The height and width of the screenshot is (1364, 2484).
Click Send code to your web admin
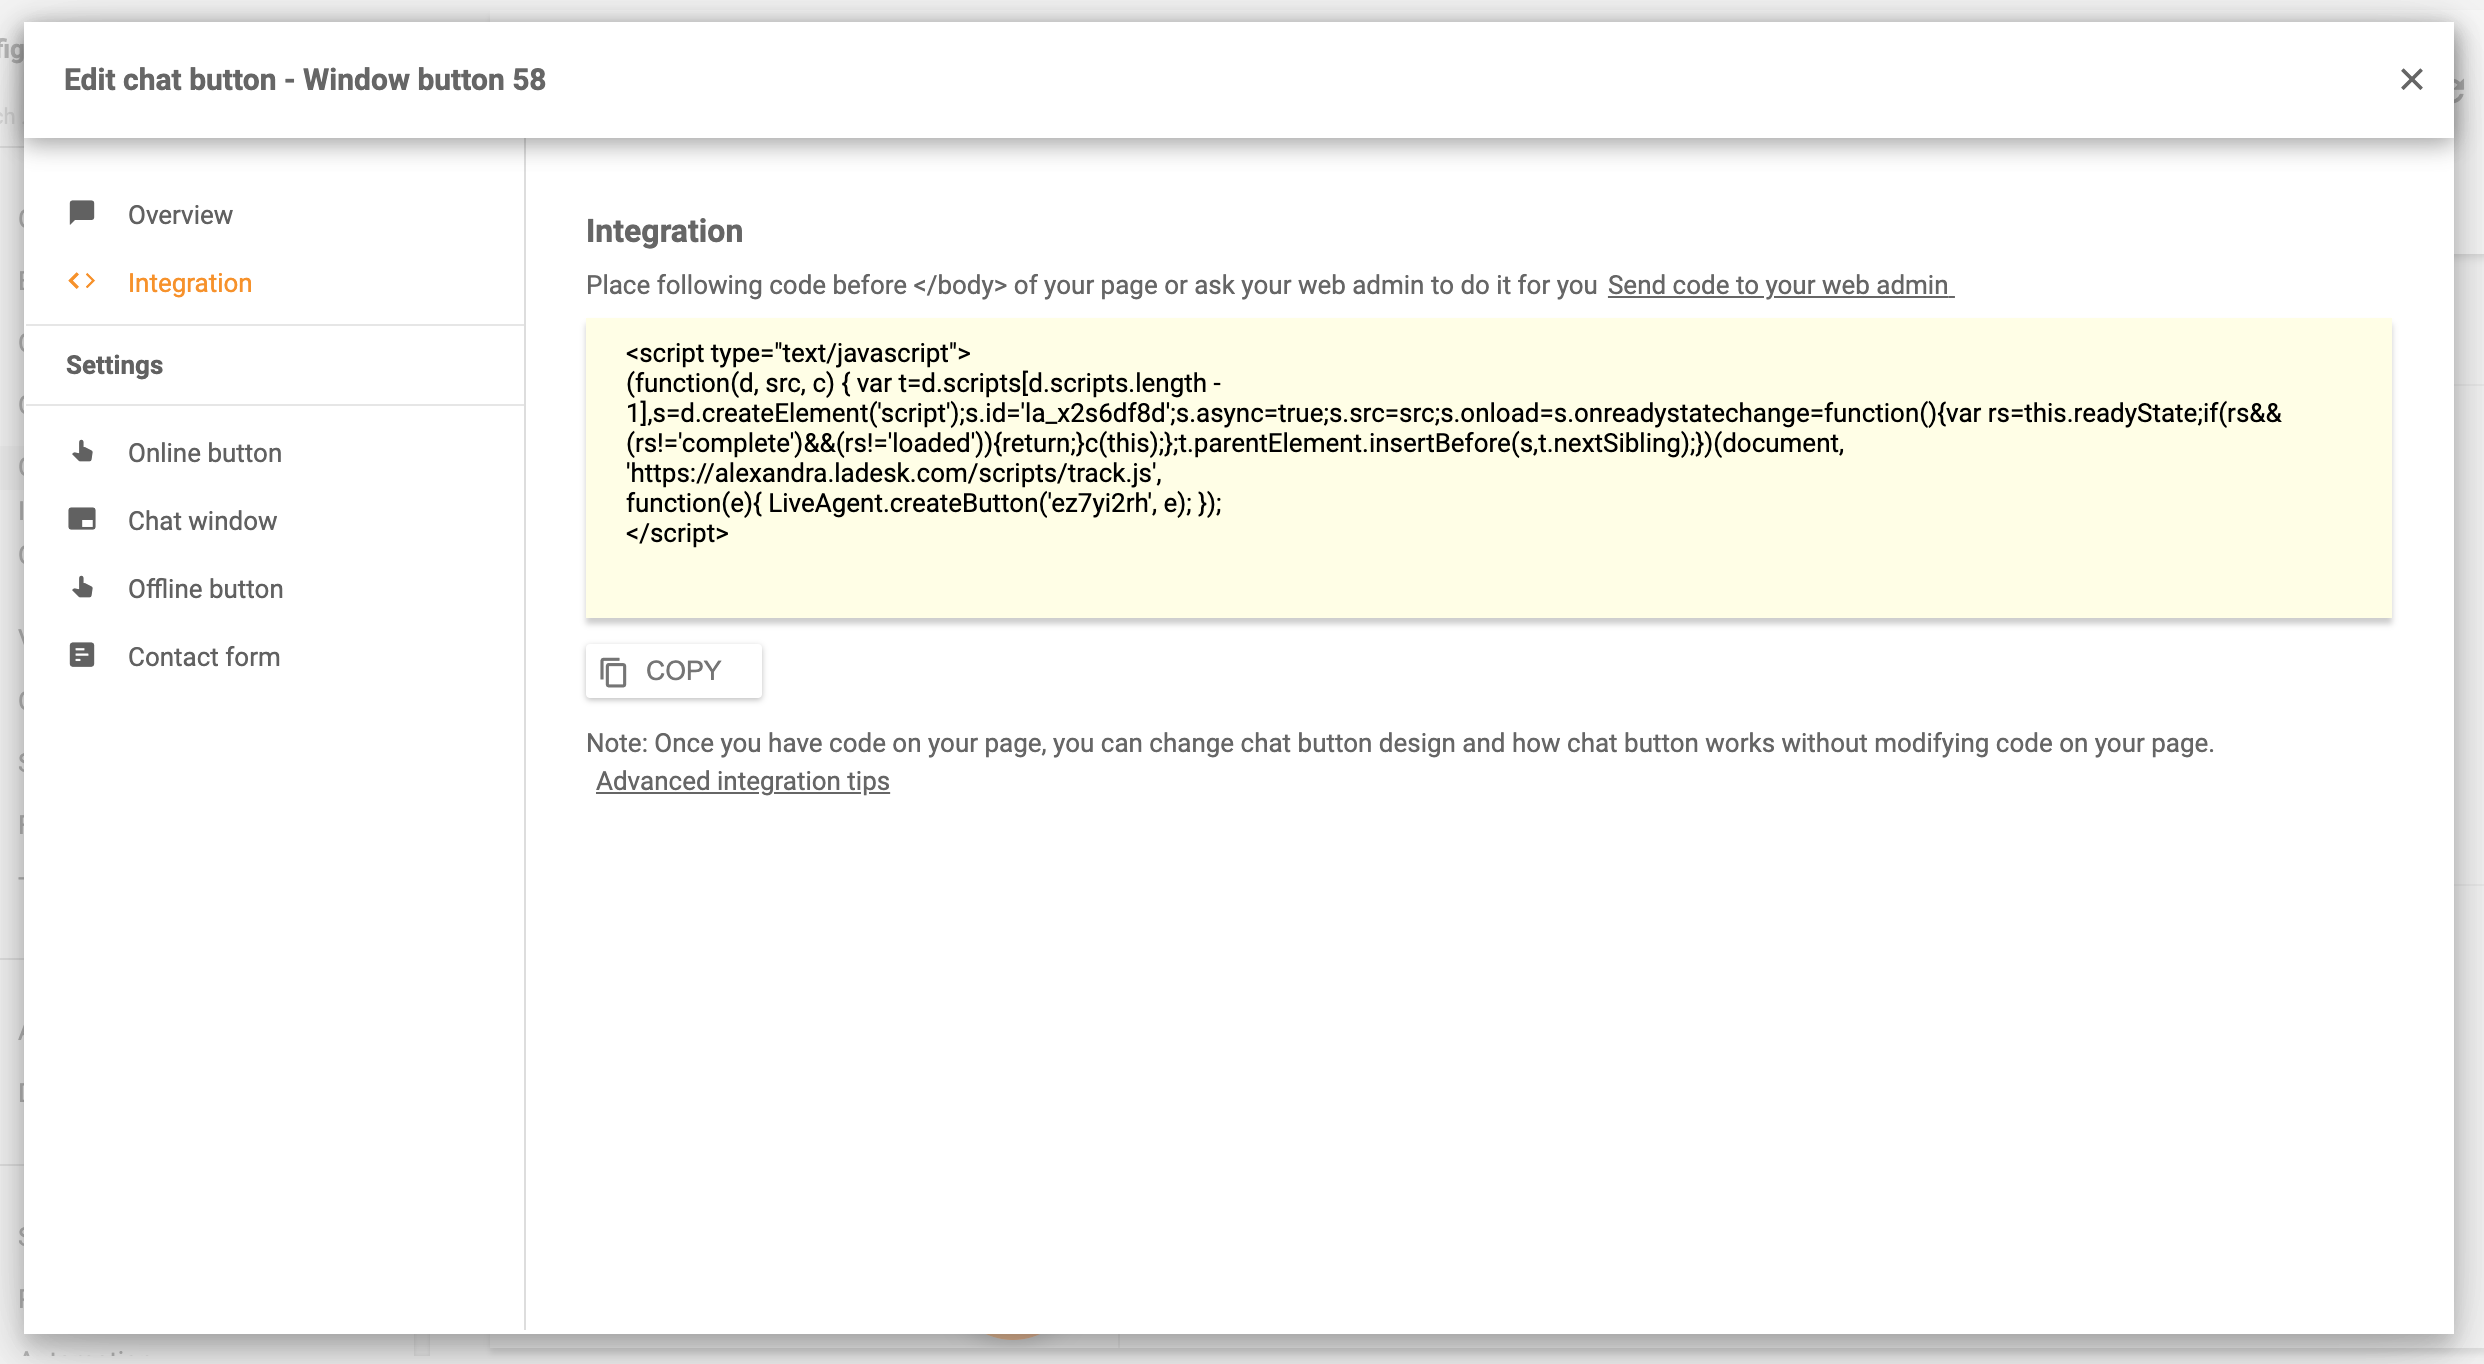coord(1778,285)
